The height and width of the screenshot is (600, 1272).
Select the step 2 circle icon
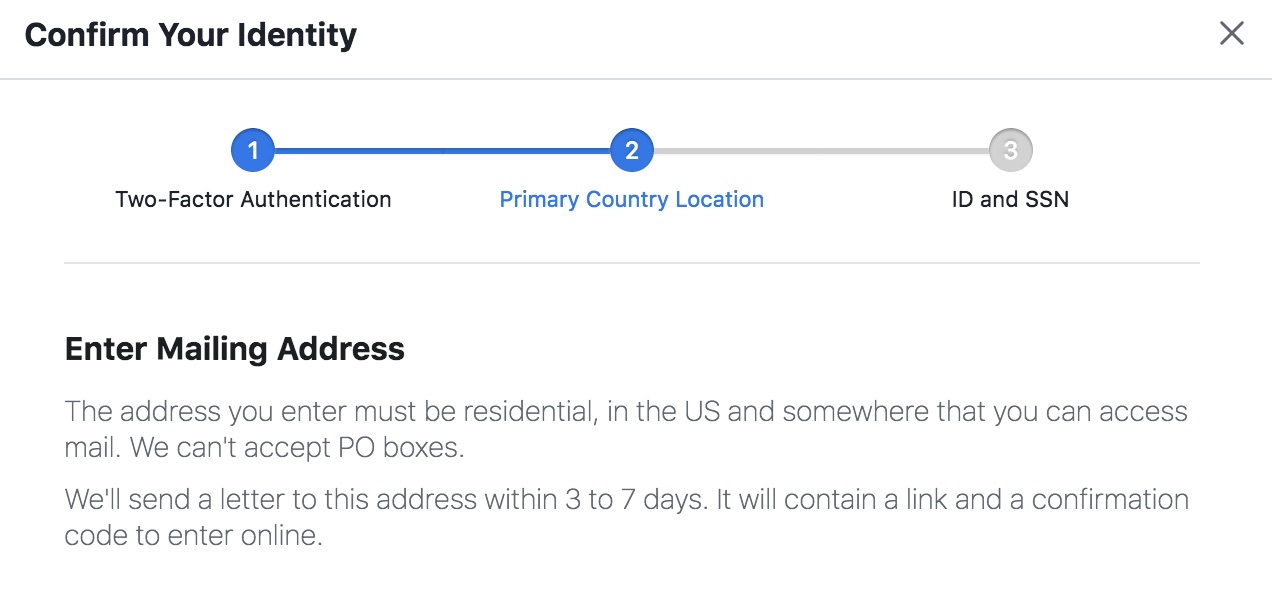tap(631, 151)
